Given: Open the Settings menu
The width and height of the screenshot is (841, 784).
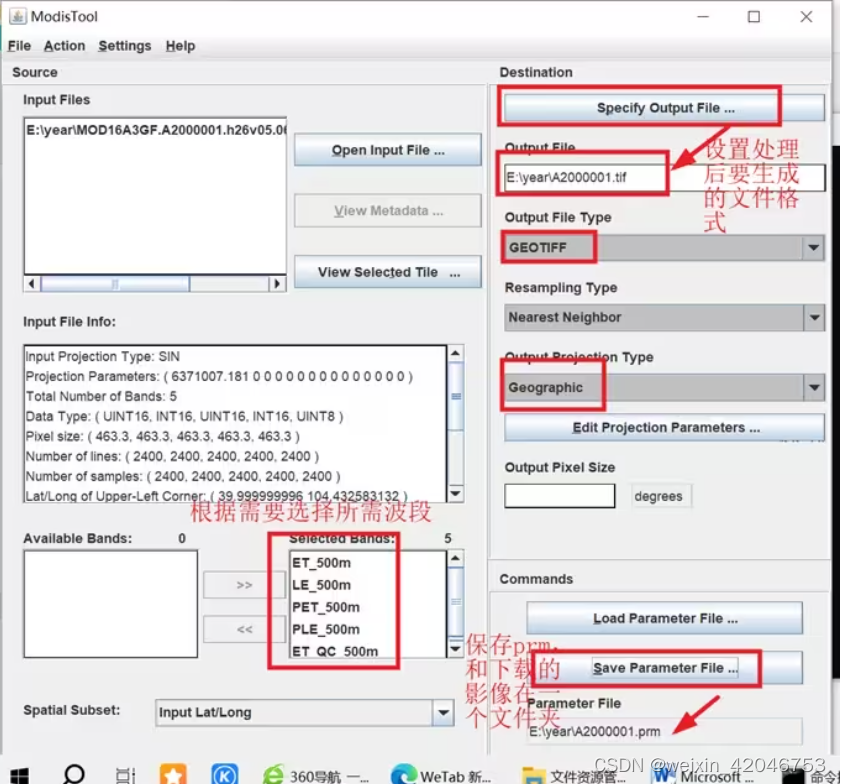Looking at the screenshot, I should (123, 45).
